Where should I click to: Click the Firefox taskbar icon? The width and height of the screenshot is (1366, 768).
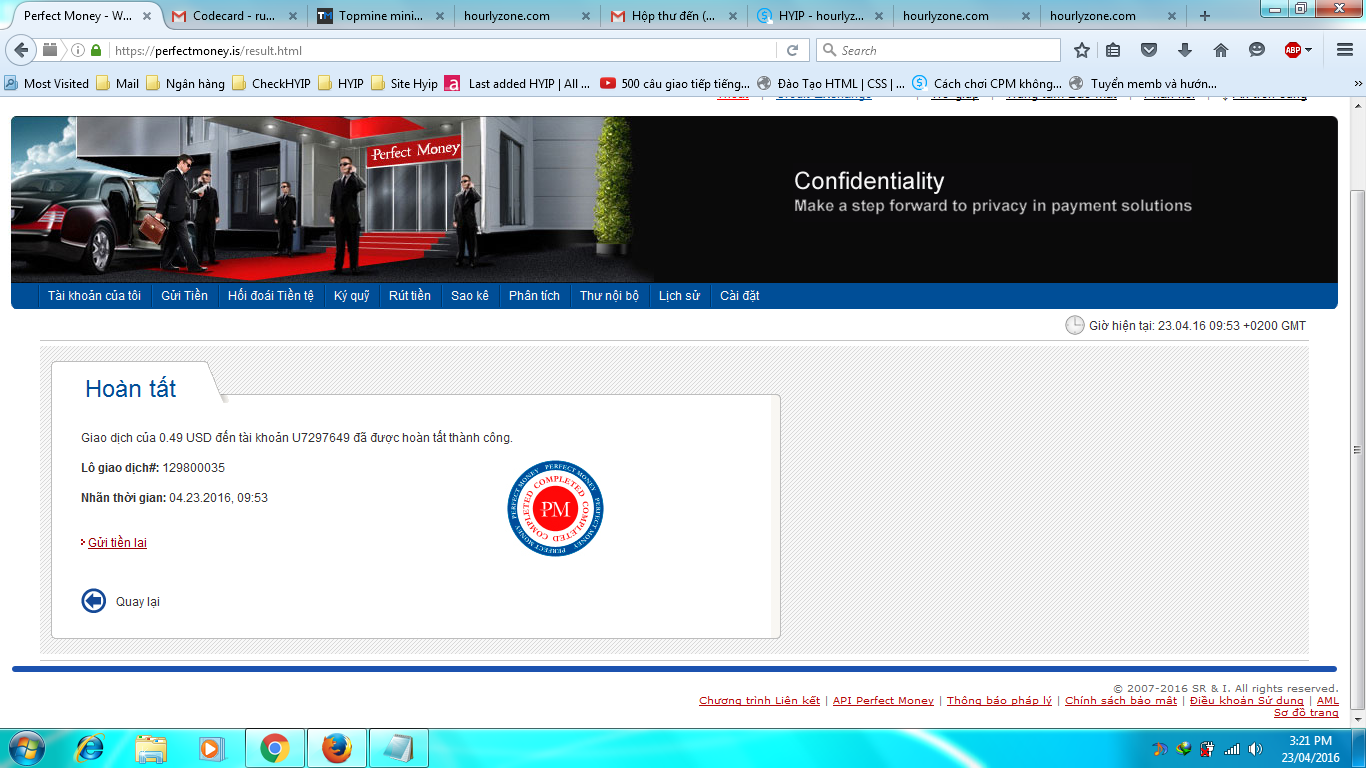pos(336,748)
